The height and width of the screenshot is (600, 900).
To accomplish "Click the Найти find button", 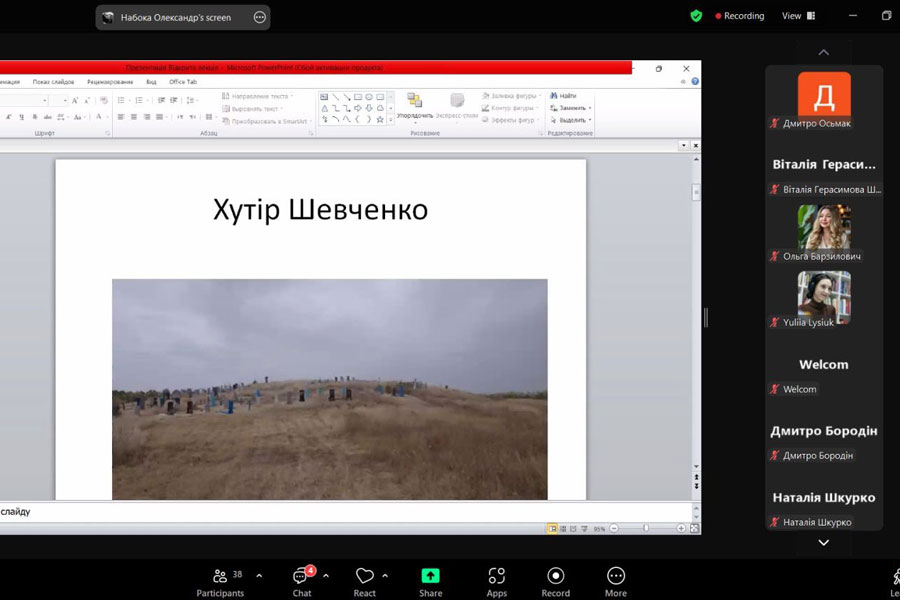I will pos(563,96).
